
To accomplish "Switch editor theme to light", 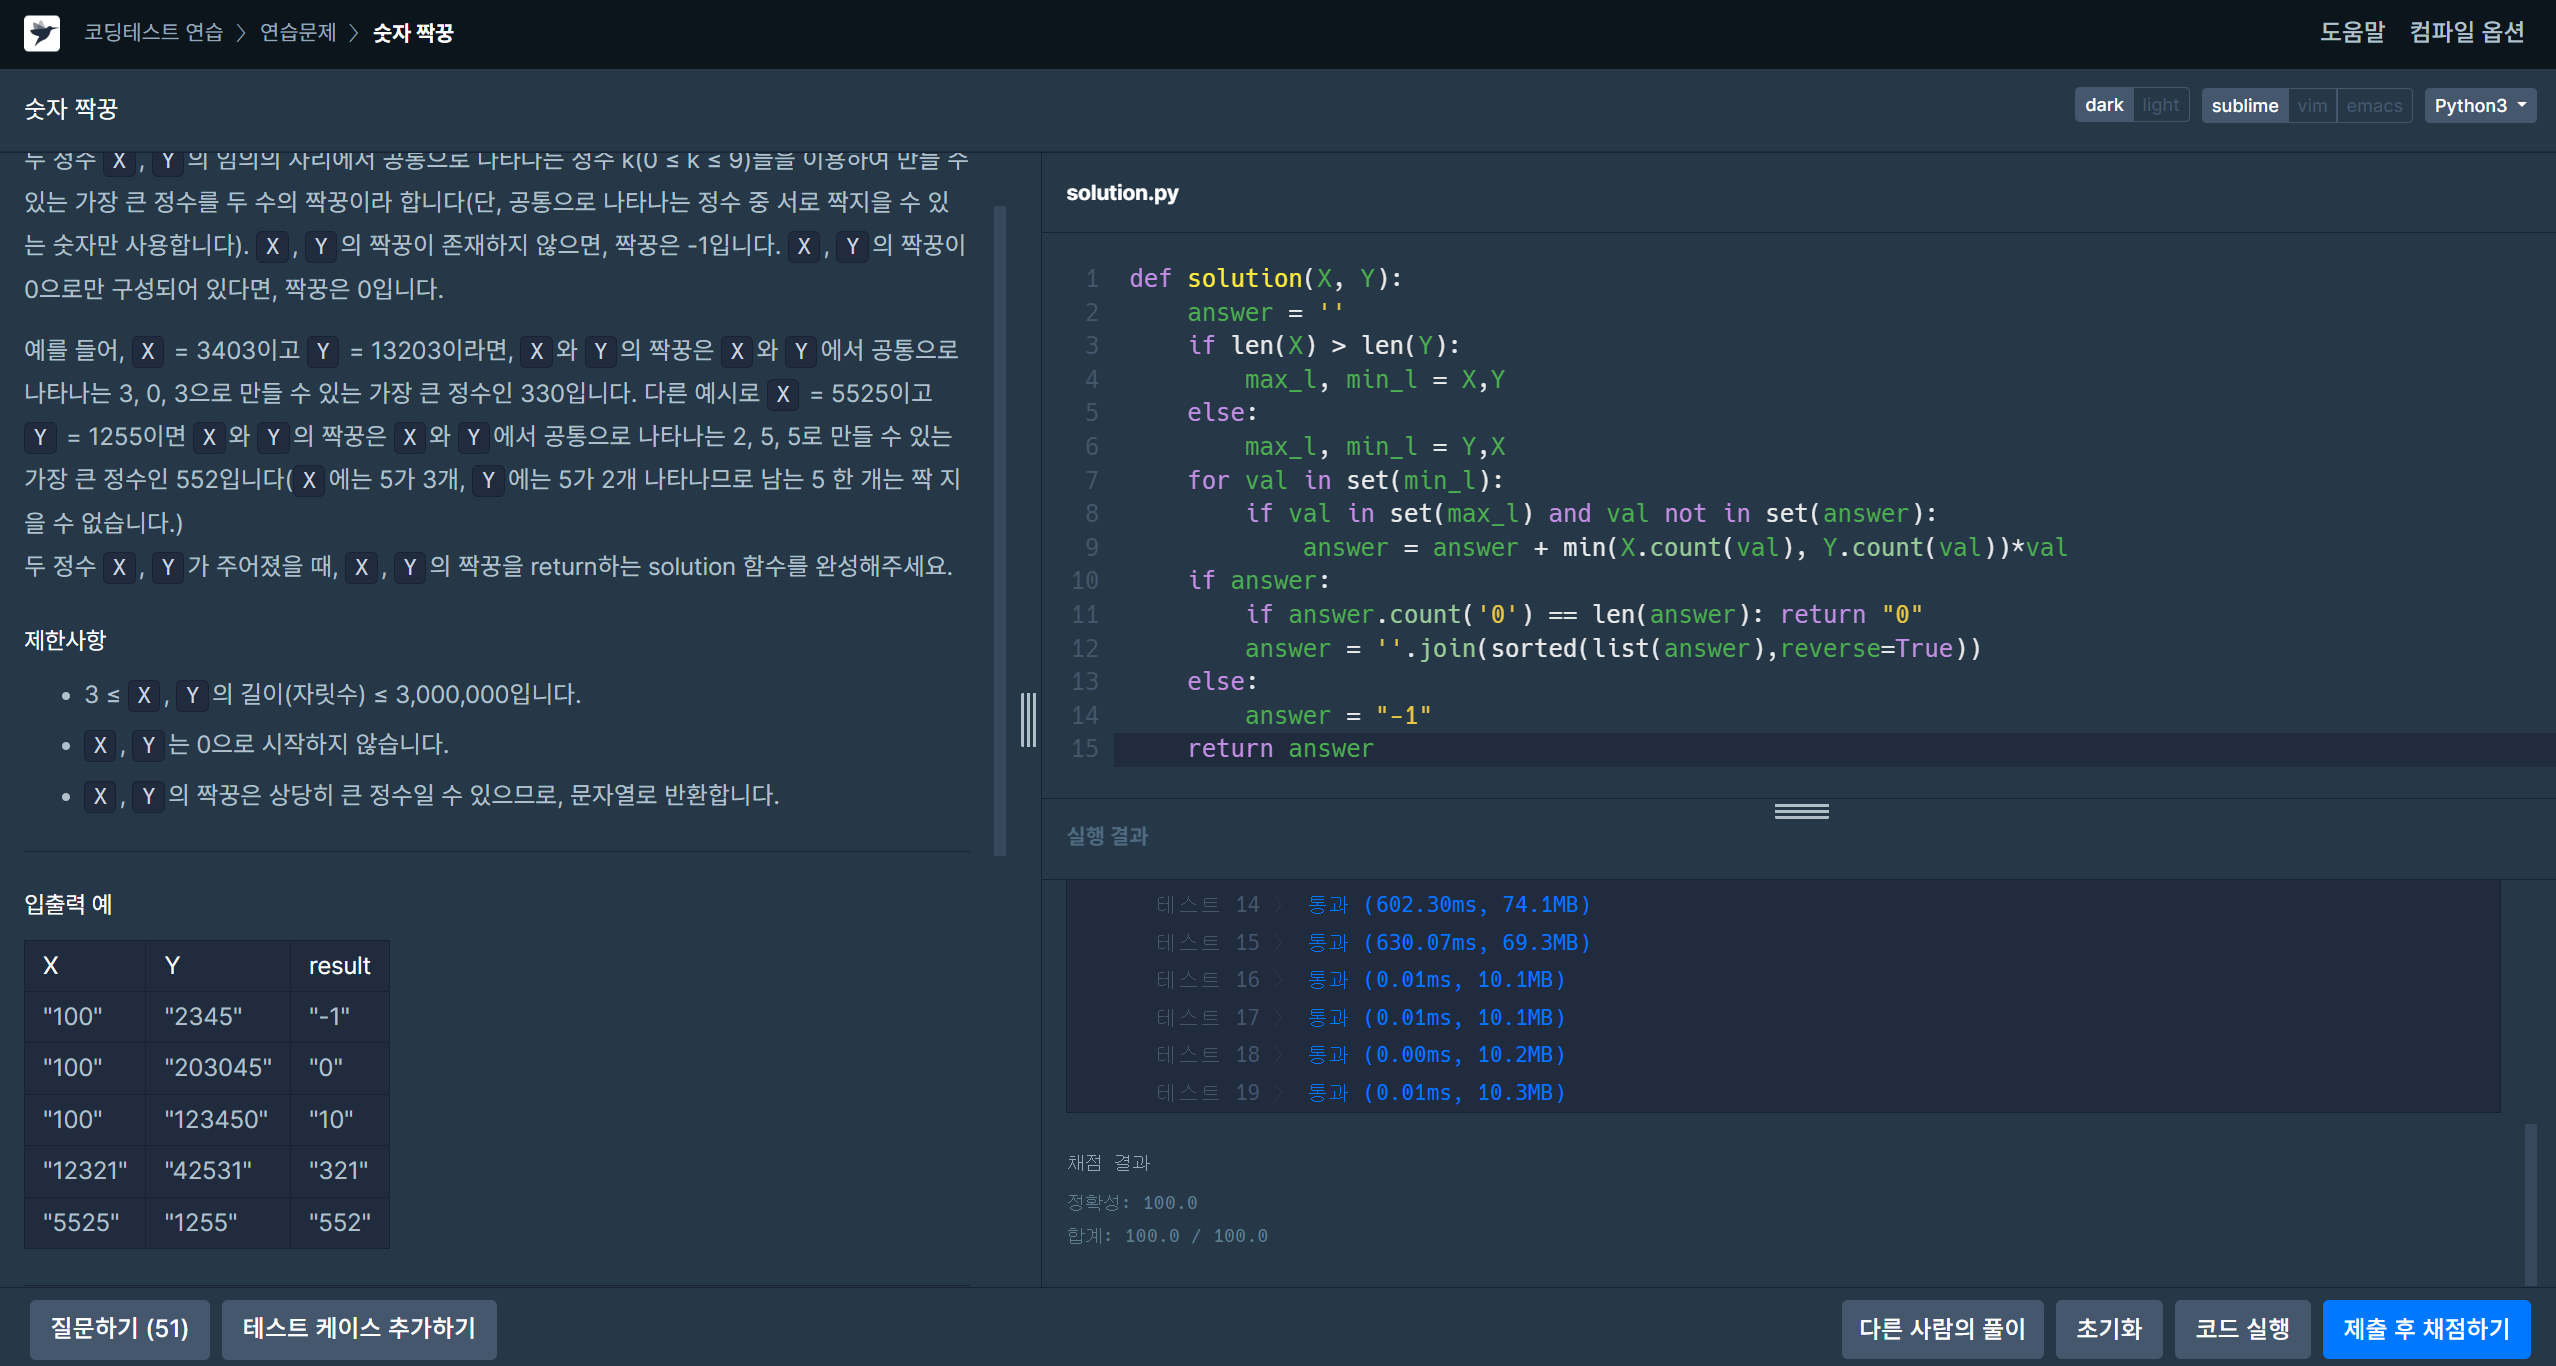I will tap(2160, 105).
